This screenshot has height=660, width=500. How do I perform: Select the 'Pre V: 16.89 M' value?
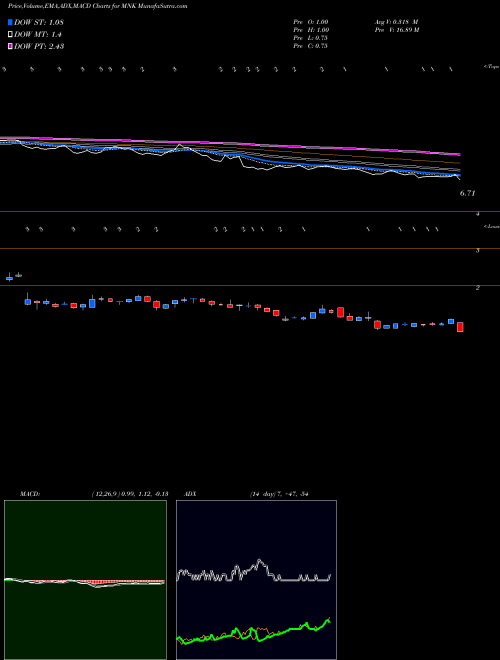[397, 30]
